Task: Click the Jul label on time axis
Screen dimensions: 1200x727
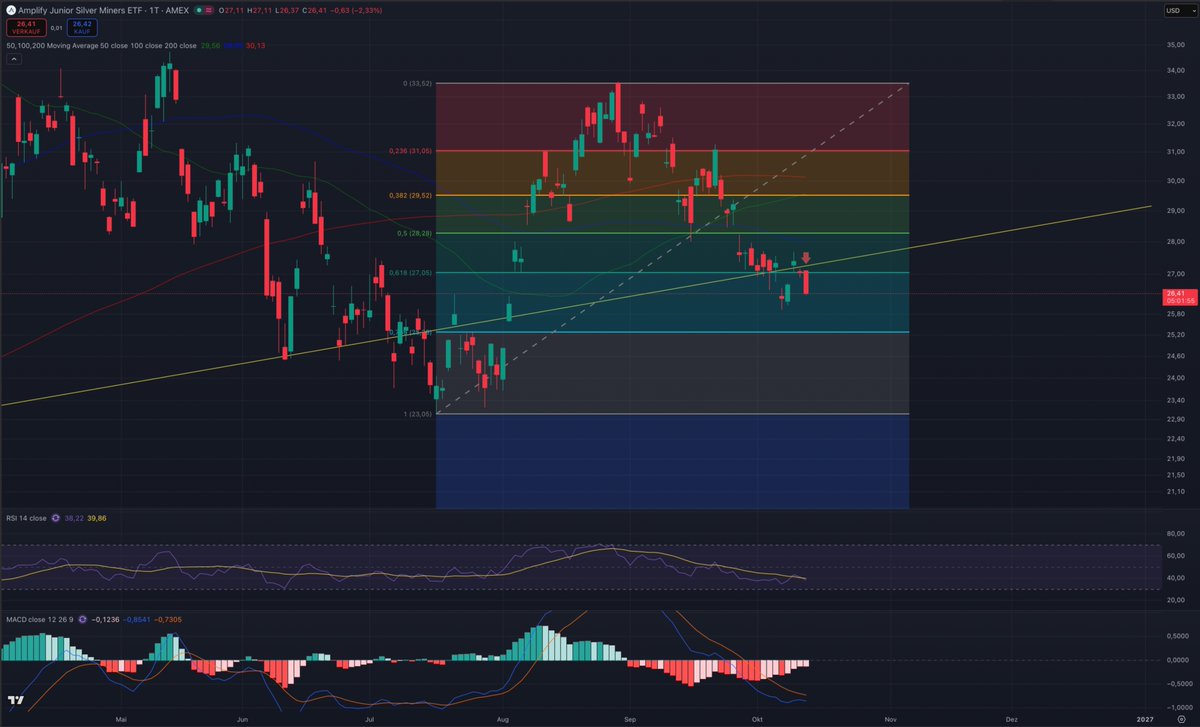Action: [370, 718]
